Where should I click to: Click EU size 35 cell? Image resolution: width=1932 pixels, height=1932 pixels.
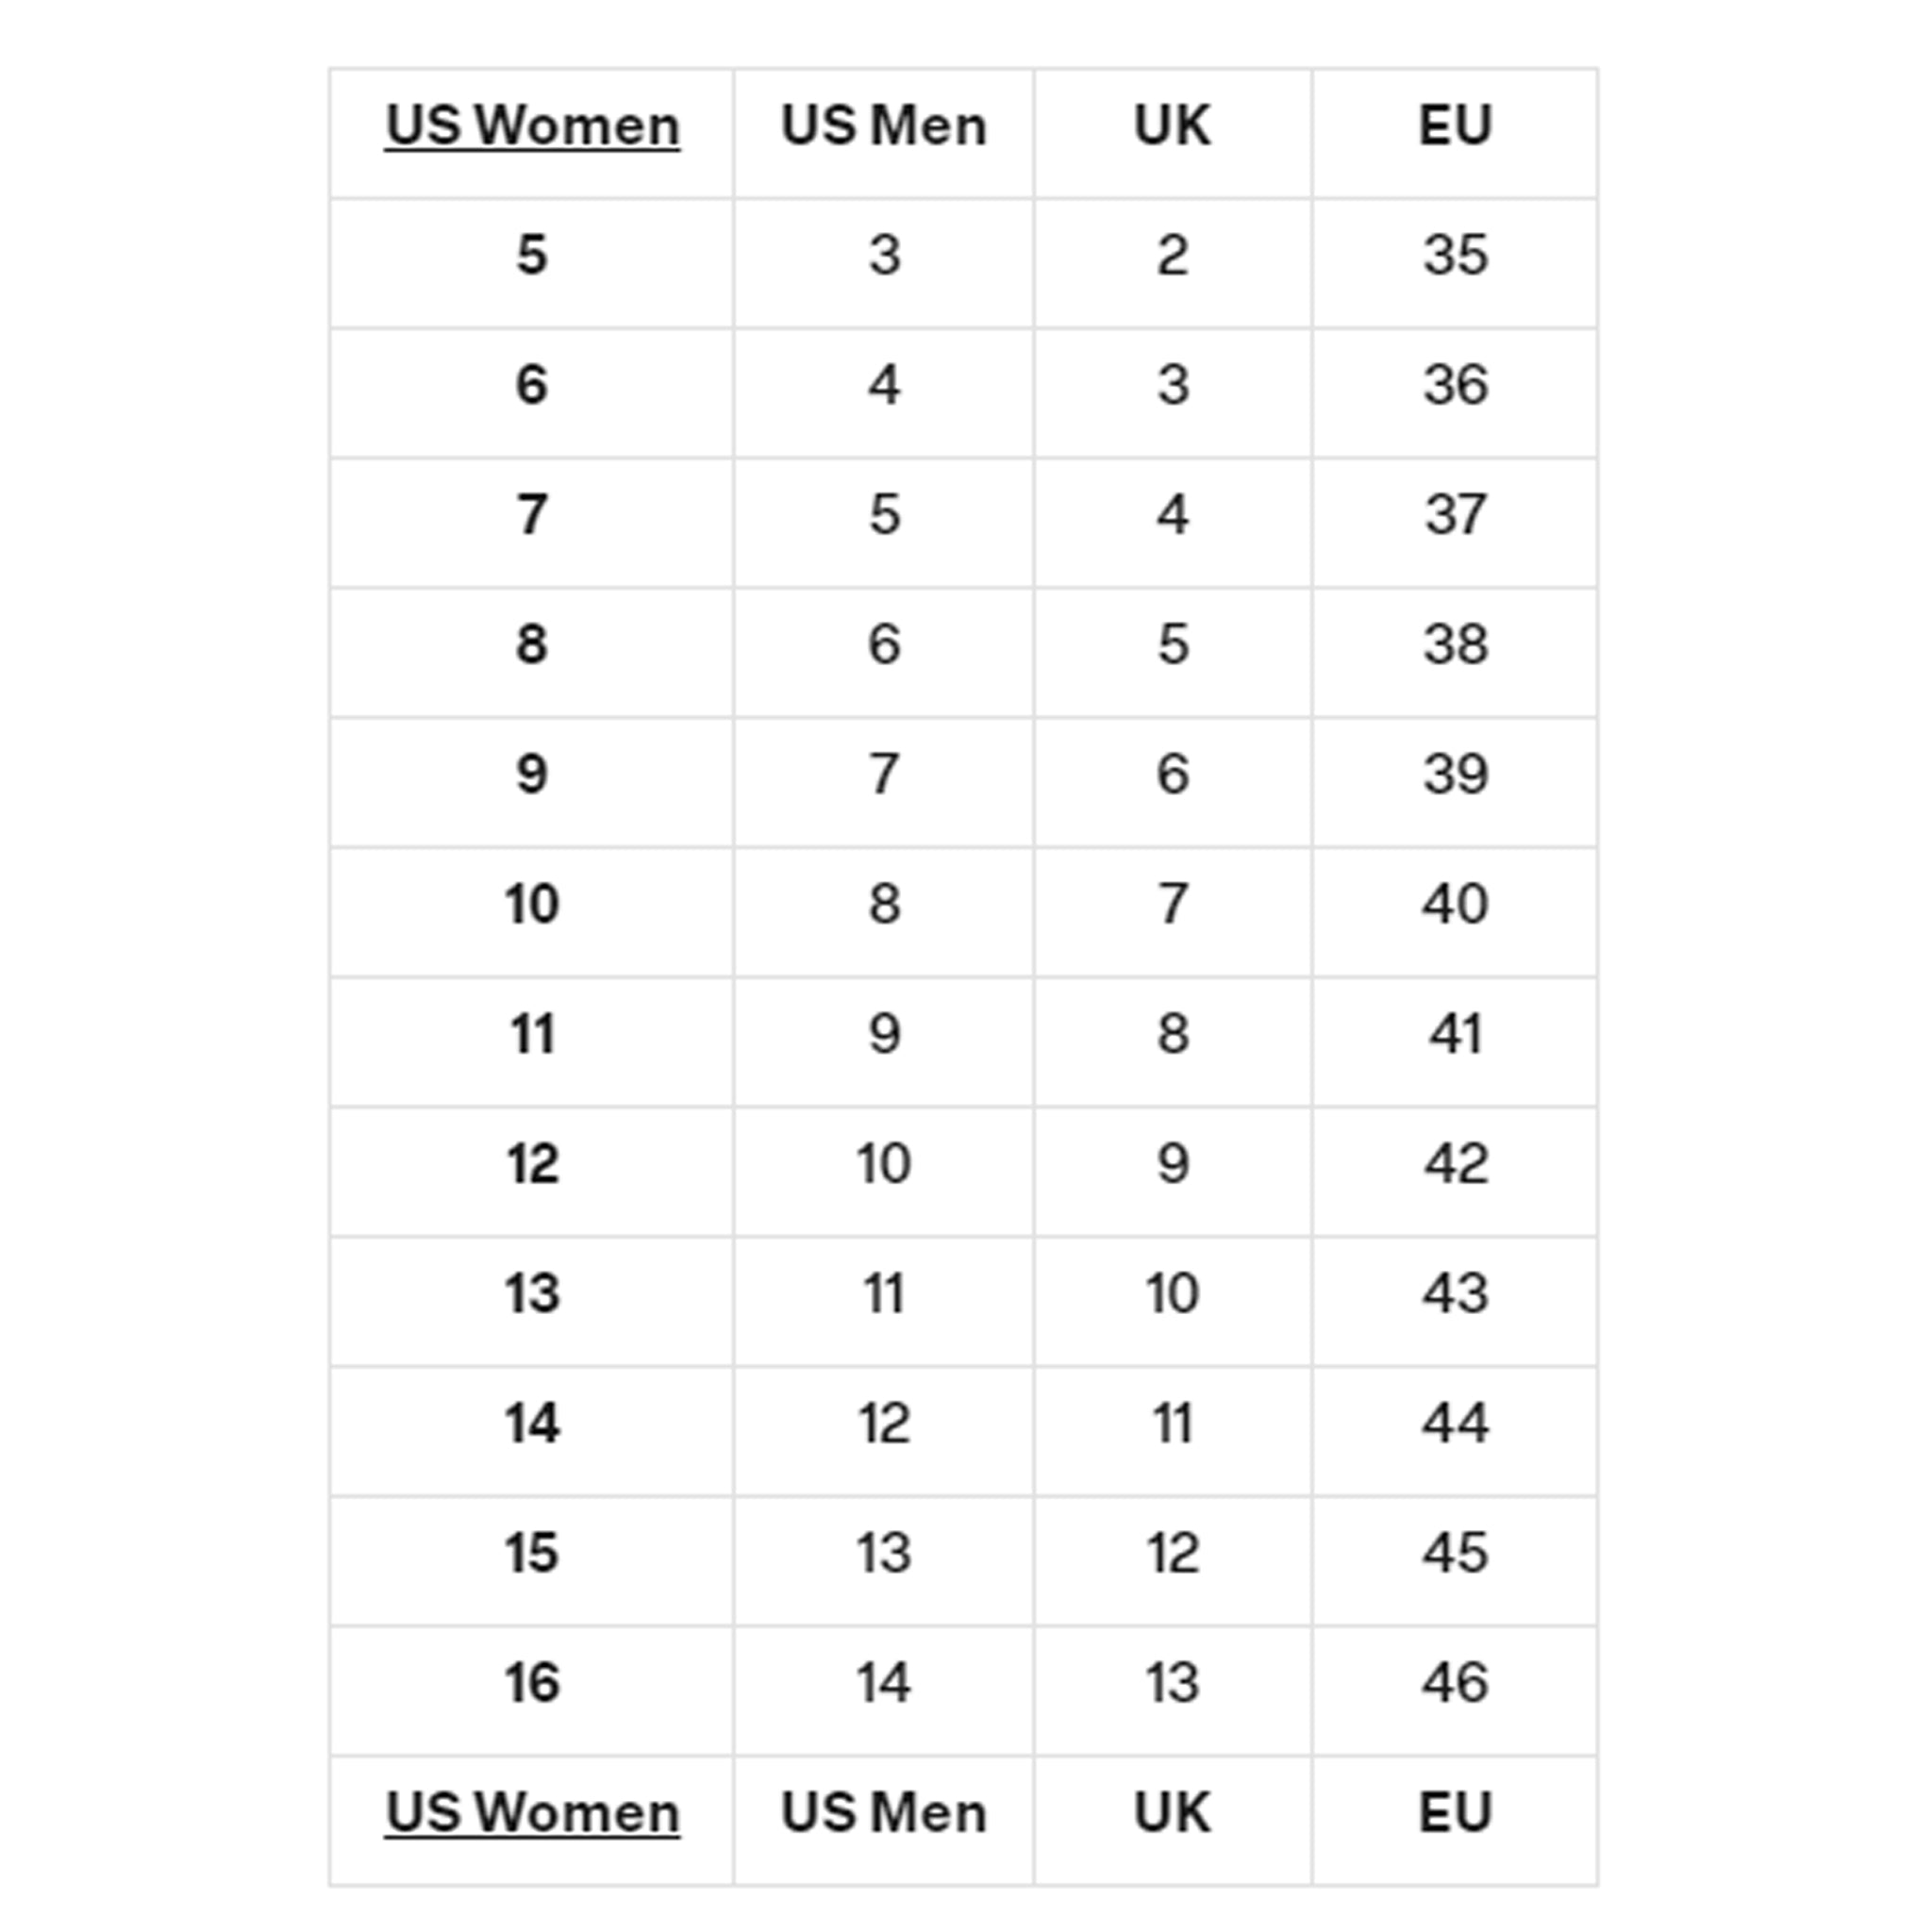click(1455, 255)
